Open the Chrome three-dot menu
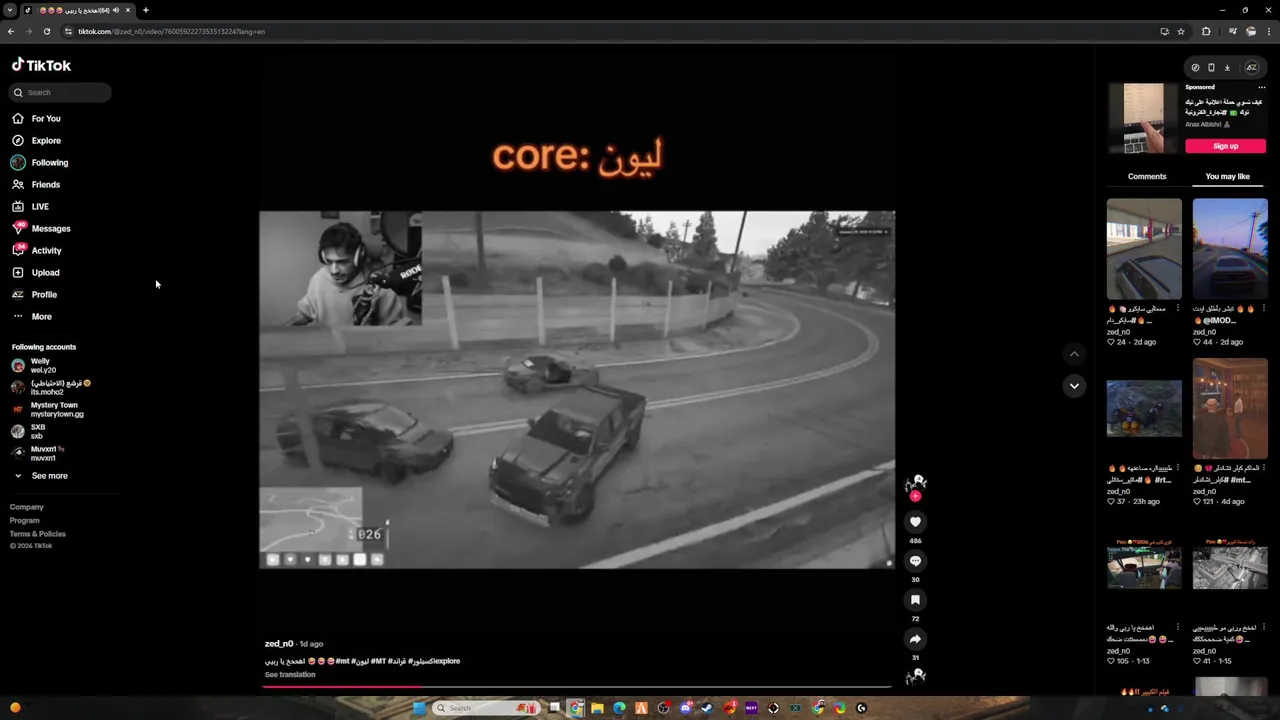This screenshot has width=1280, height=720. [x=1269, y=31]
